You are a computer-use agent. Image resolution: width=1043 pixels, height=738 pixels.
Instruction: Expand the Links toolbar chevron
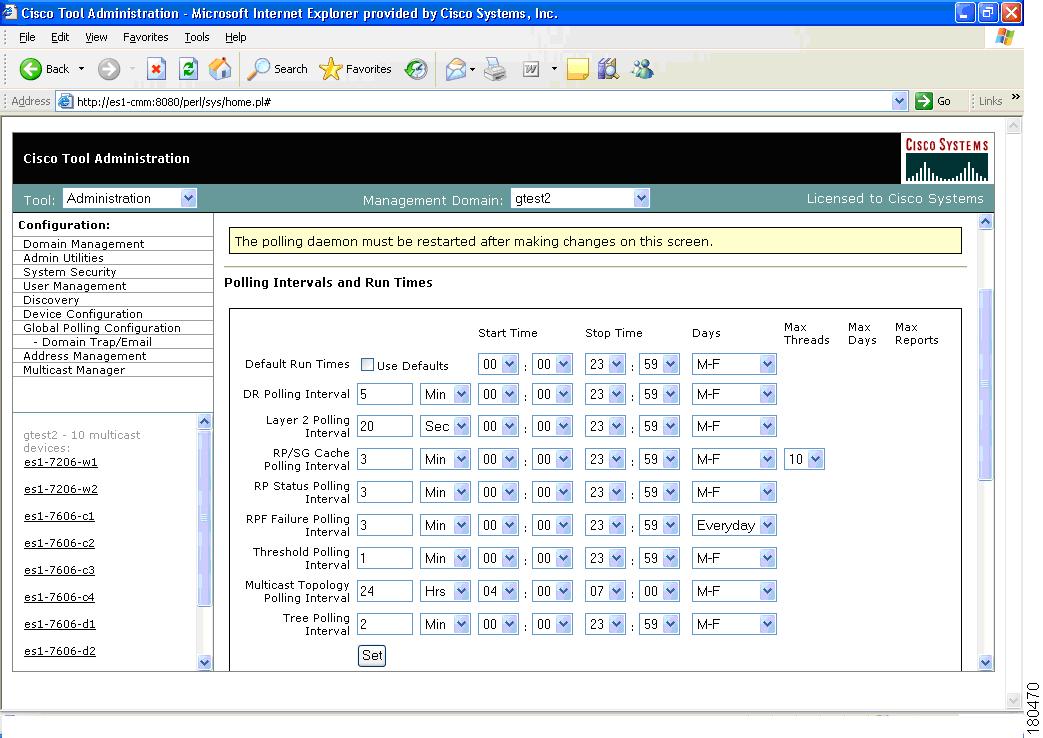(x=1016, y=97)
